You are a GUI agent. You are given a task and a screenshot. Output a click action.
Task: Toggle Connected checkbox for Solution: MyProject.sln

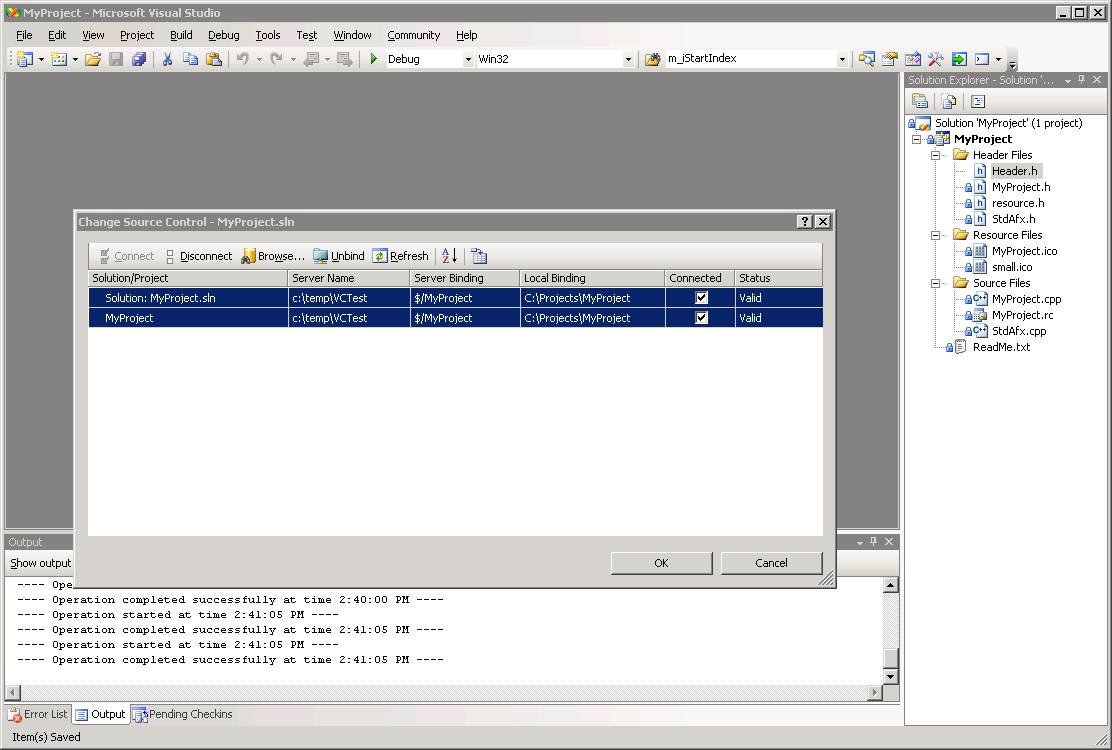(x=701, y=298)
